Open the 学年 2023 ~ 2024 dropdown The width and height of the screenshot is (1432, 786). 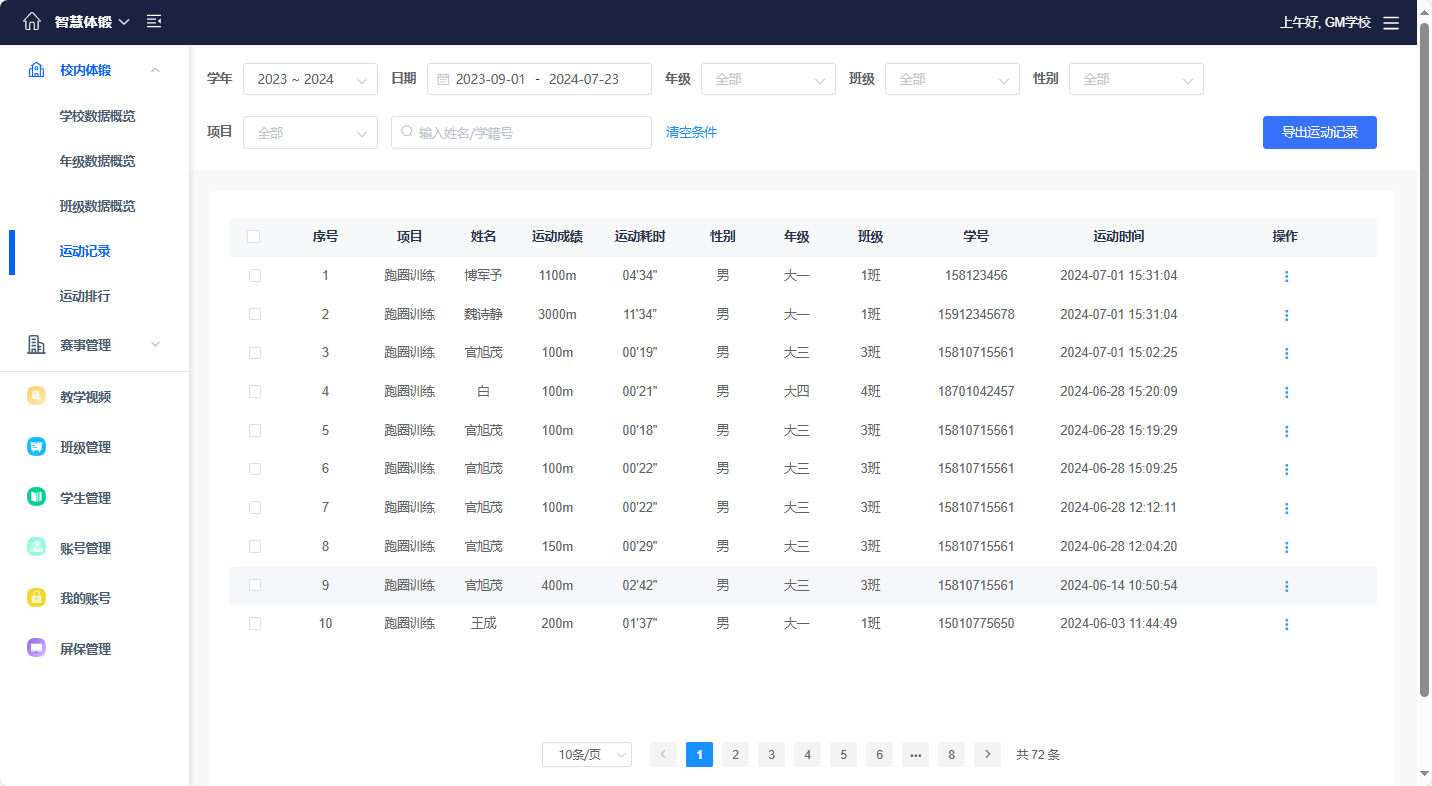(310, 79)
